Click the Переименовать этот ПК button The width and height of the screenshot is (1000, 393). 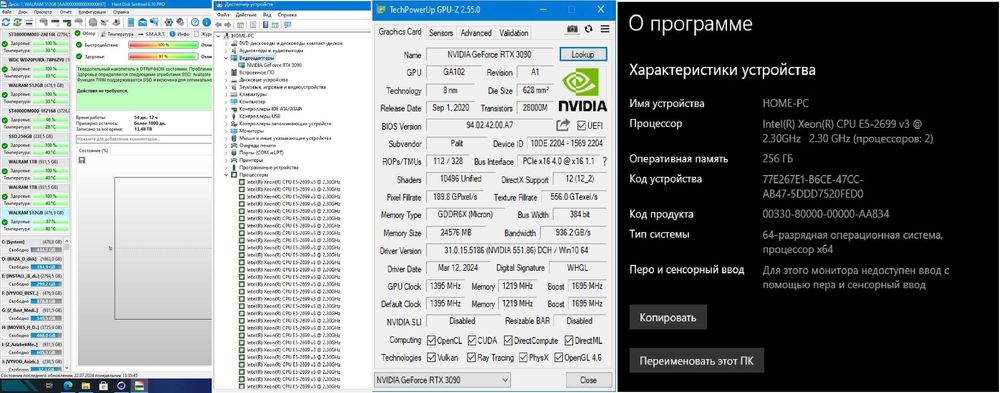click(x=696, y=360)
